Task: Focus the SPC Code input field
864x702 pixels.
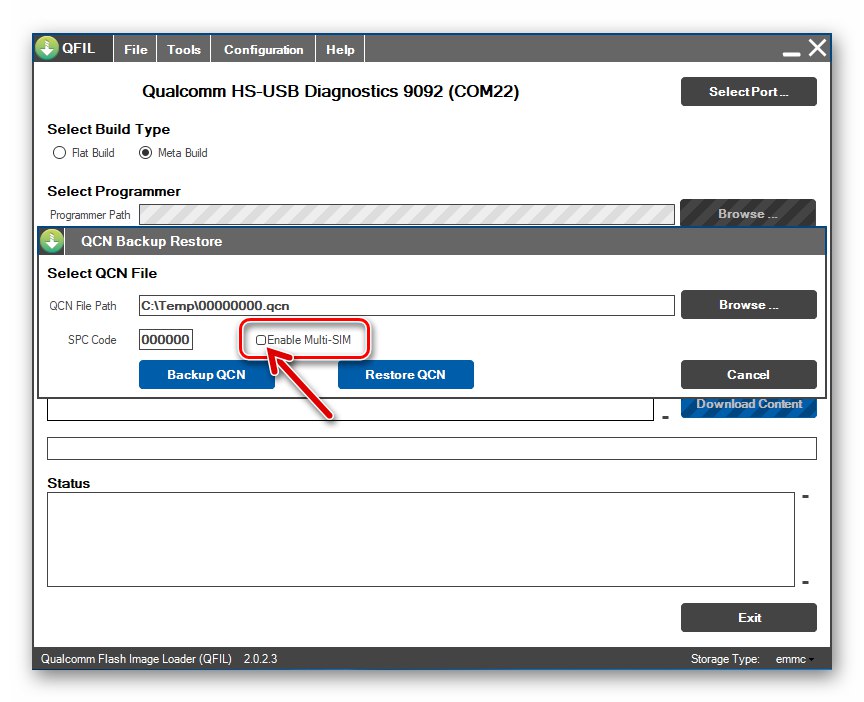Action: [165, 339]
